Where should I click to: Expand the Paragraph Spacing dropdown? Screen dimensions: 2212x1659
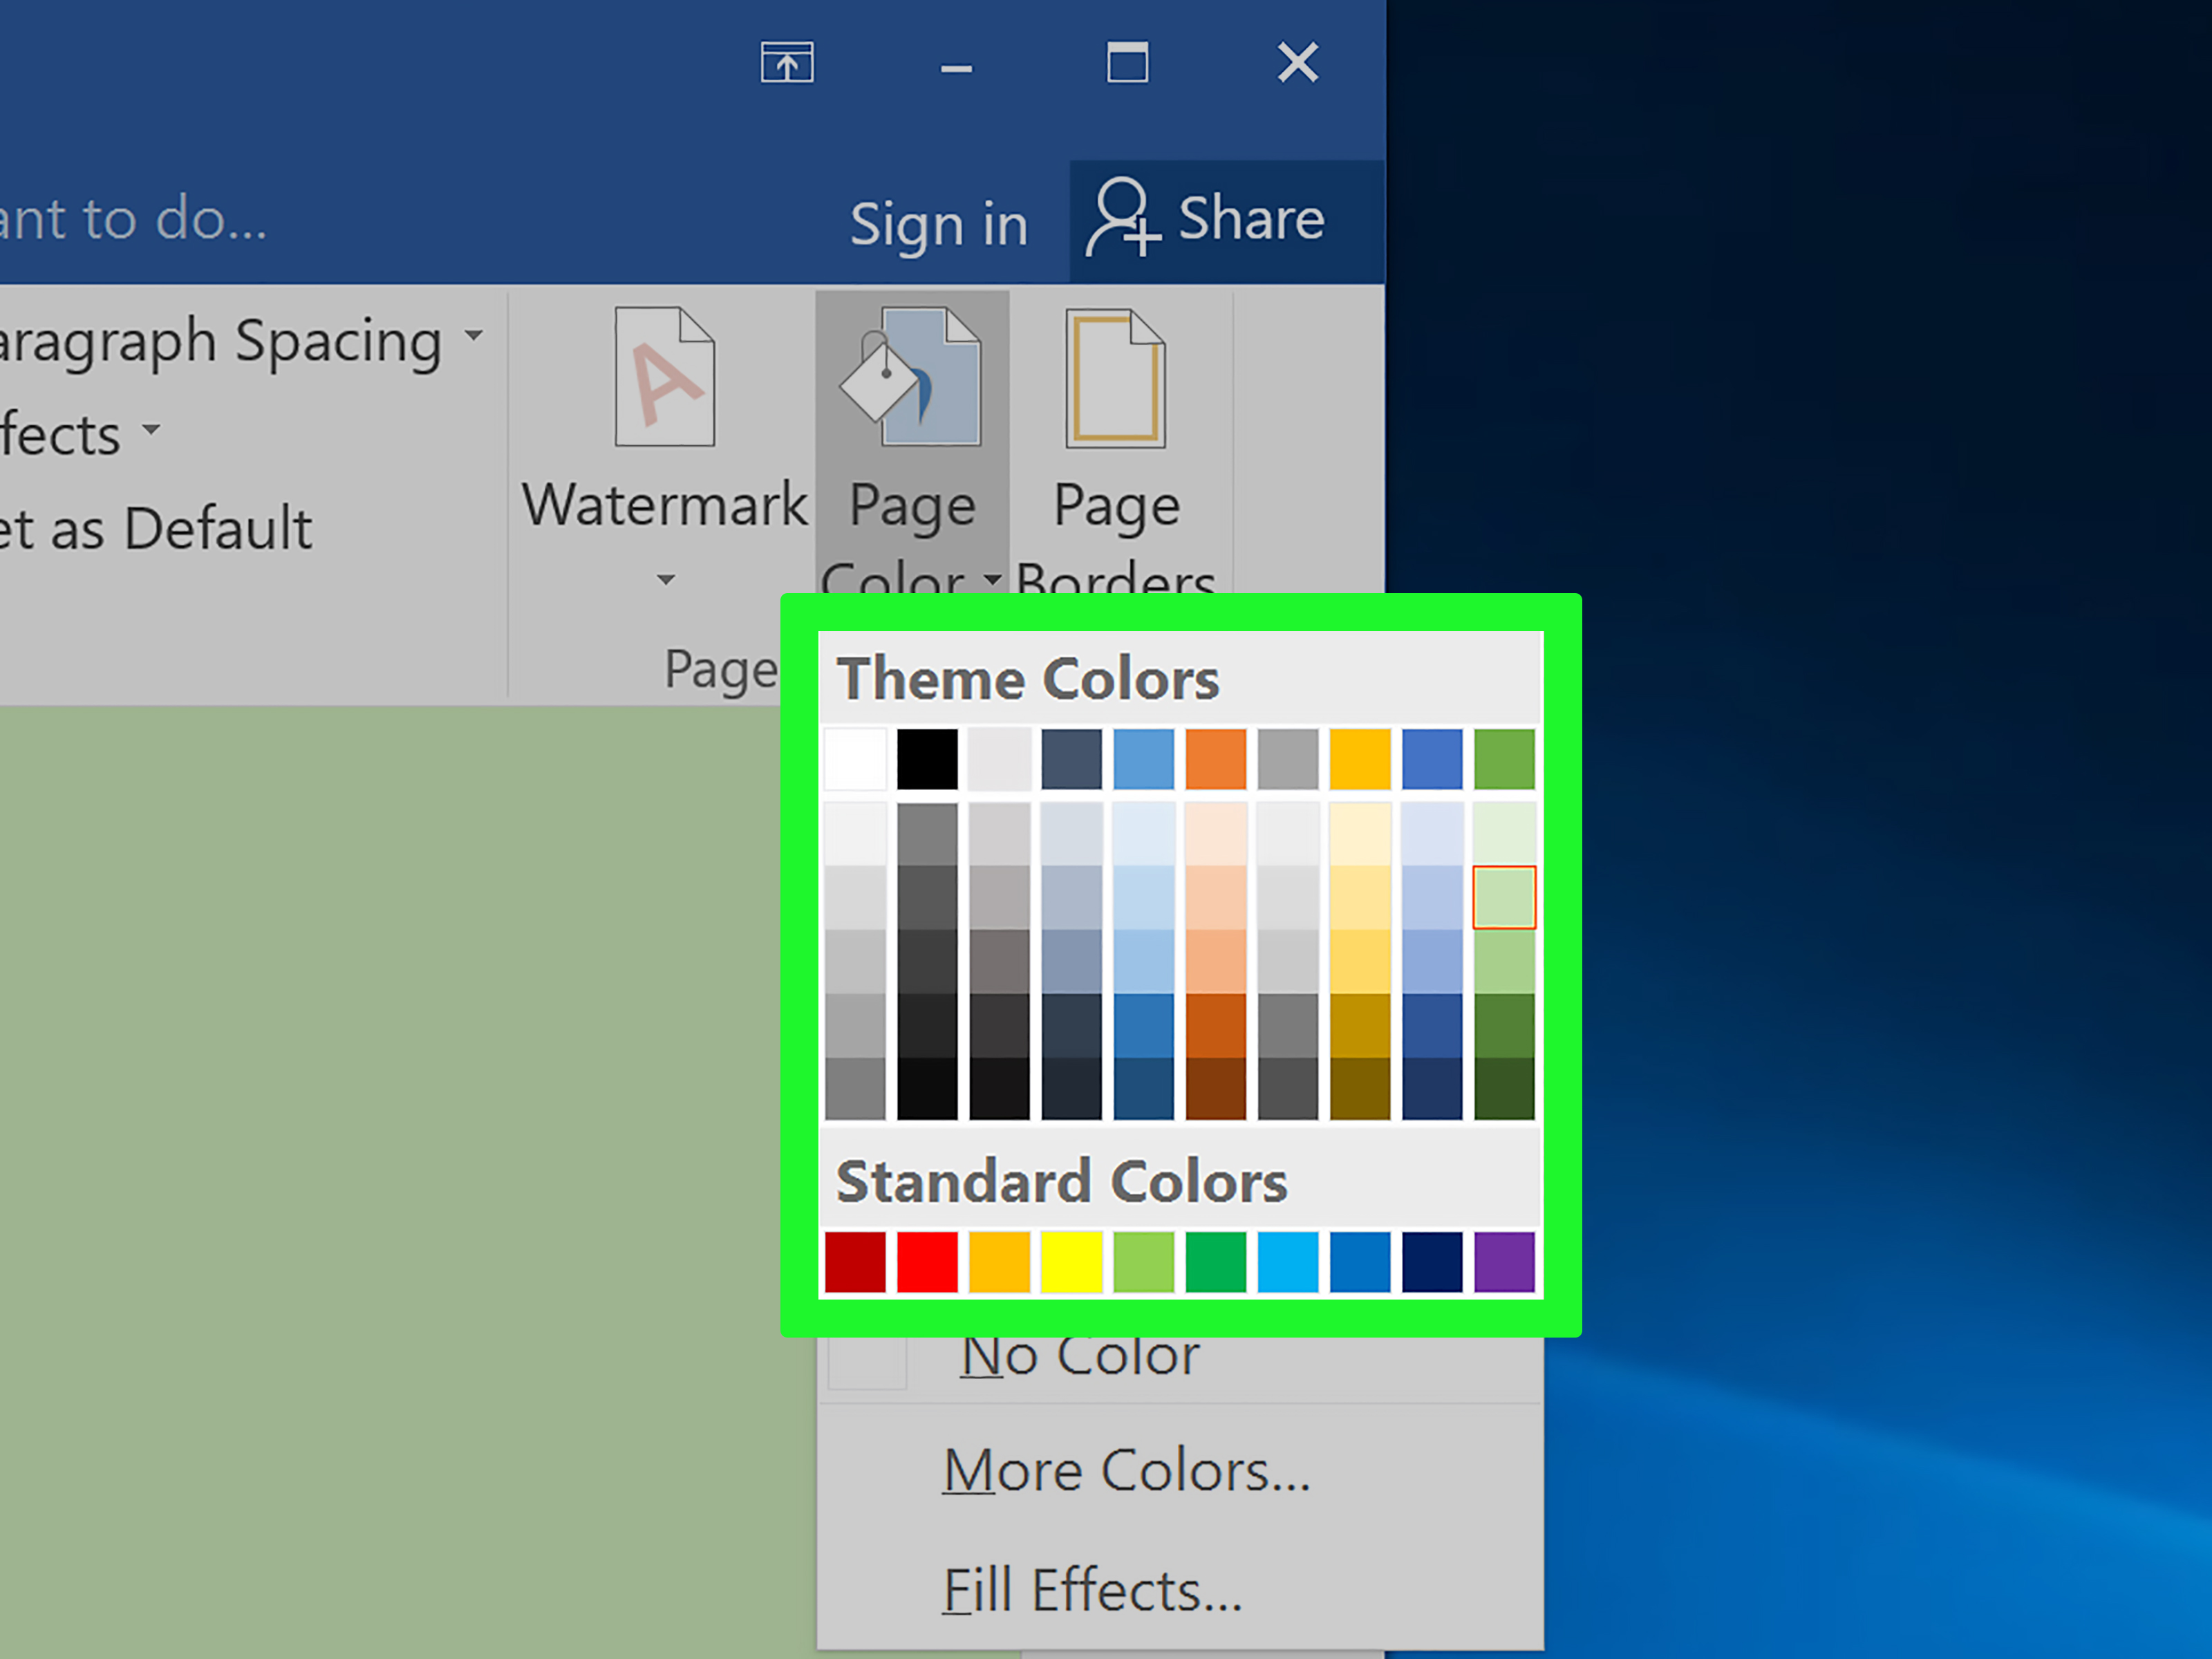tap(474, 336)
